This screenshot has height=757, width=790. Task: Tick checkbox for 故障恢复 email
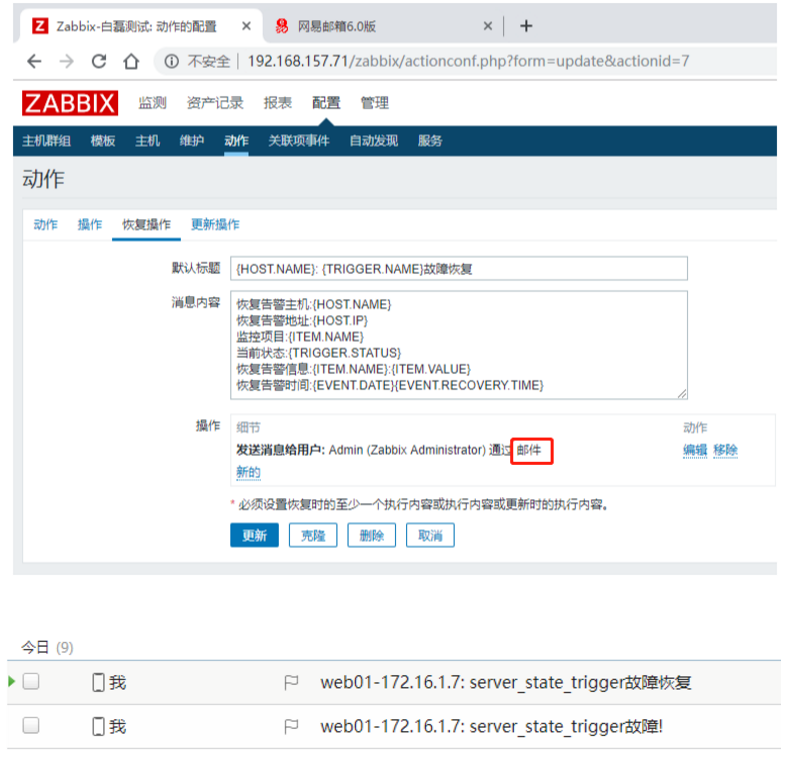point(31,681)
